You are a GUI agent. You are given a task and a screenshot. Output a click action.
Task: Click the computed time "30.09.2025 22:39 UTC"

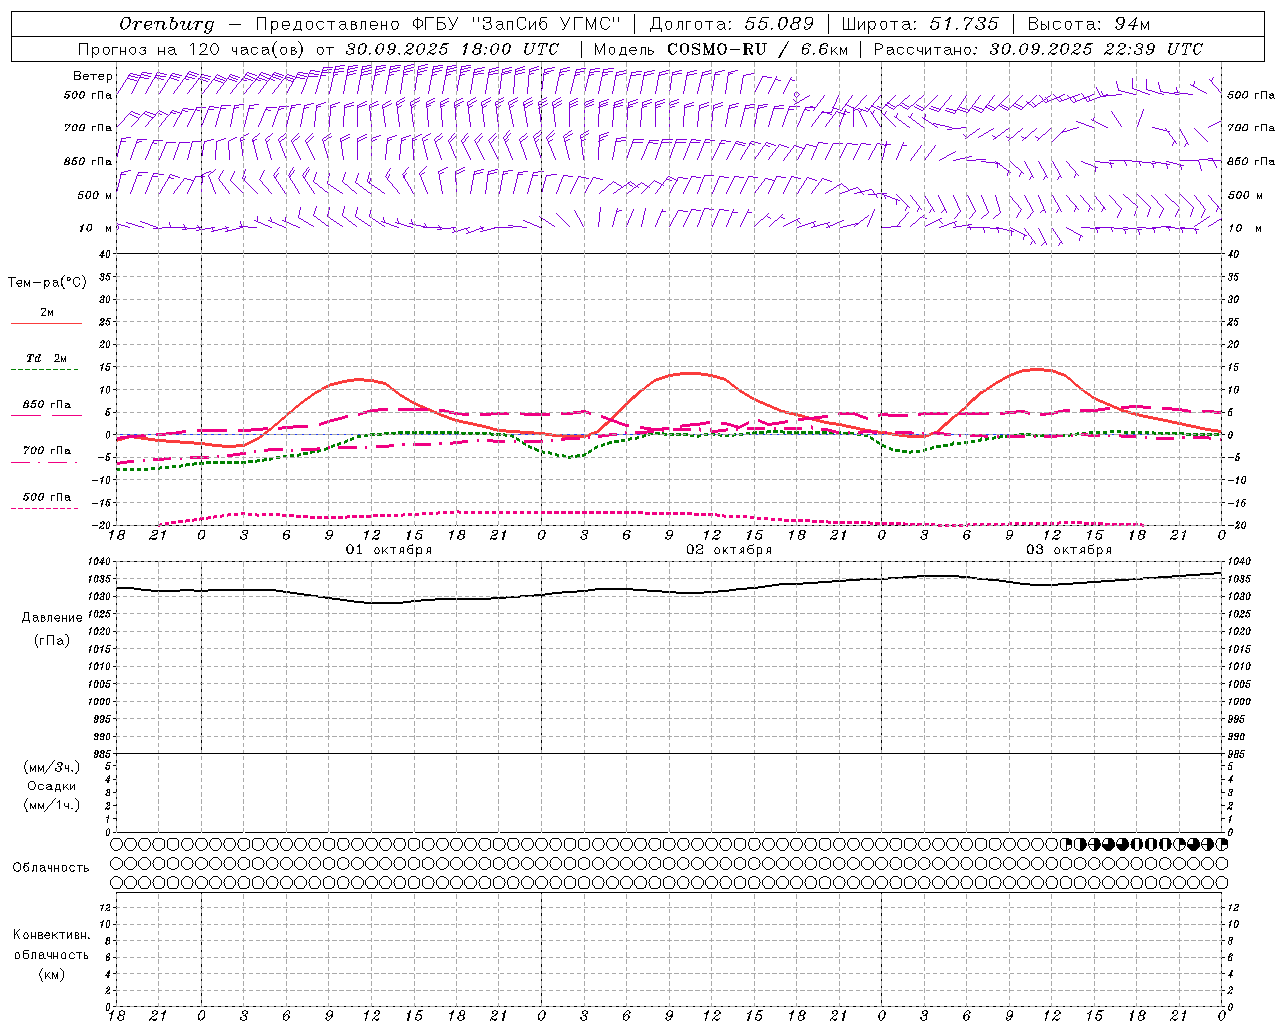click(x=1096, y=49)
